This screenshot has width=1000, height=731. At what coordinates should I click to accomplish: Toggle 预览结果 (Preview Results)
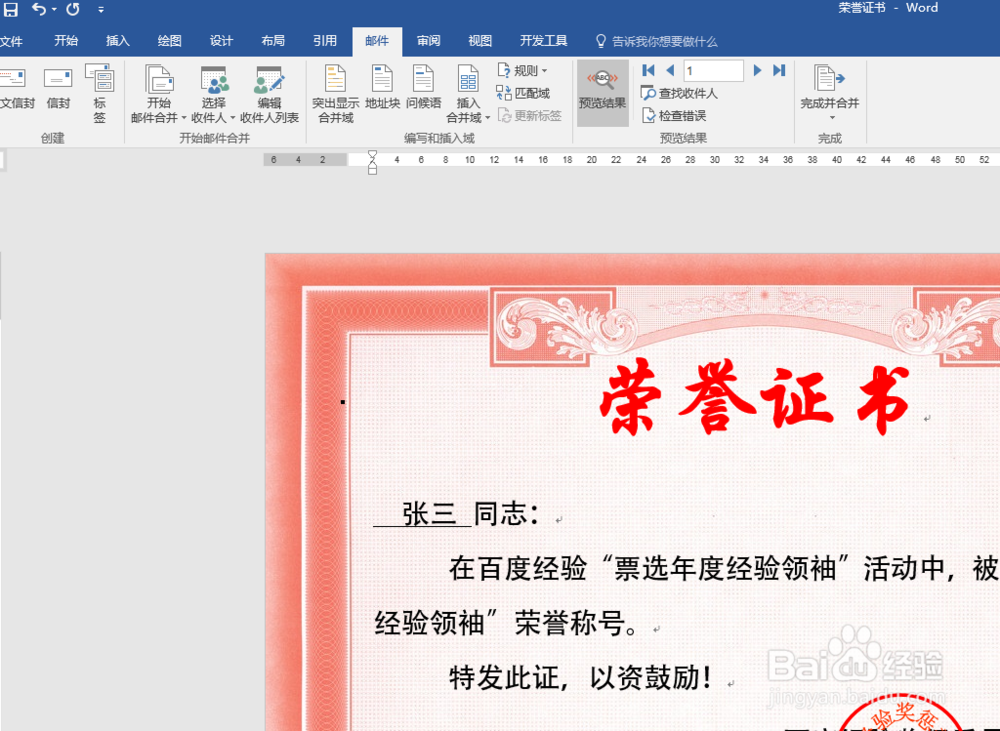coord(602,93)
